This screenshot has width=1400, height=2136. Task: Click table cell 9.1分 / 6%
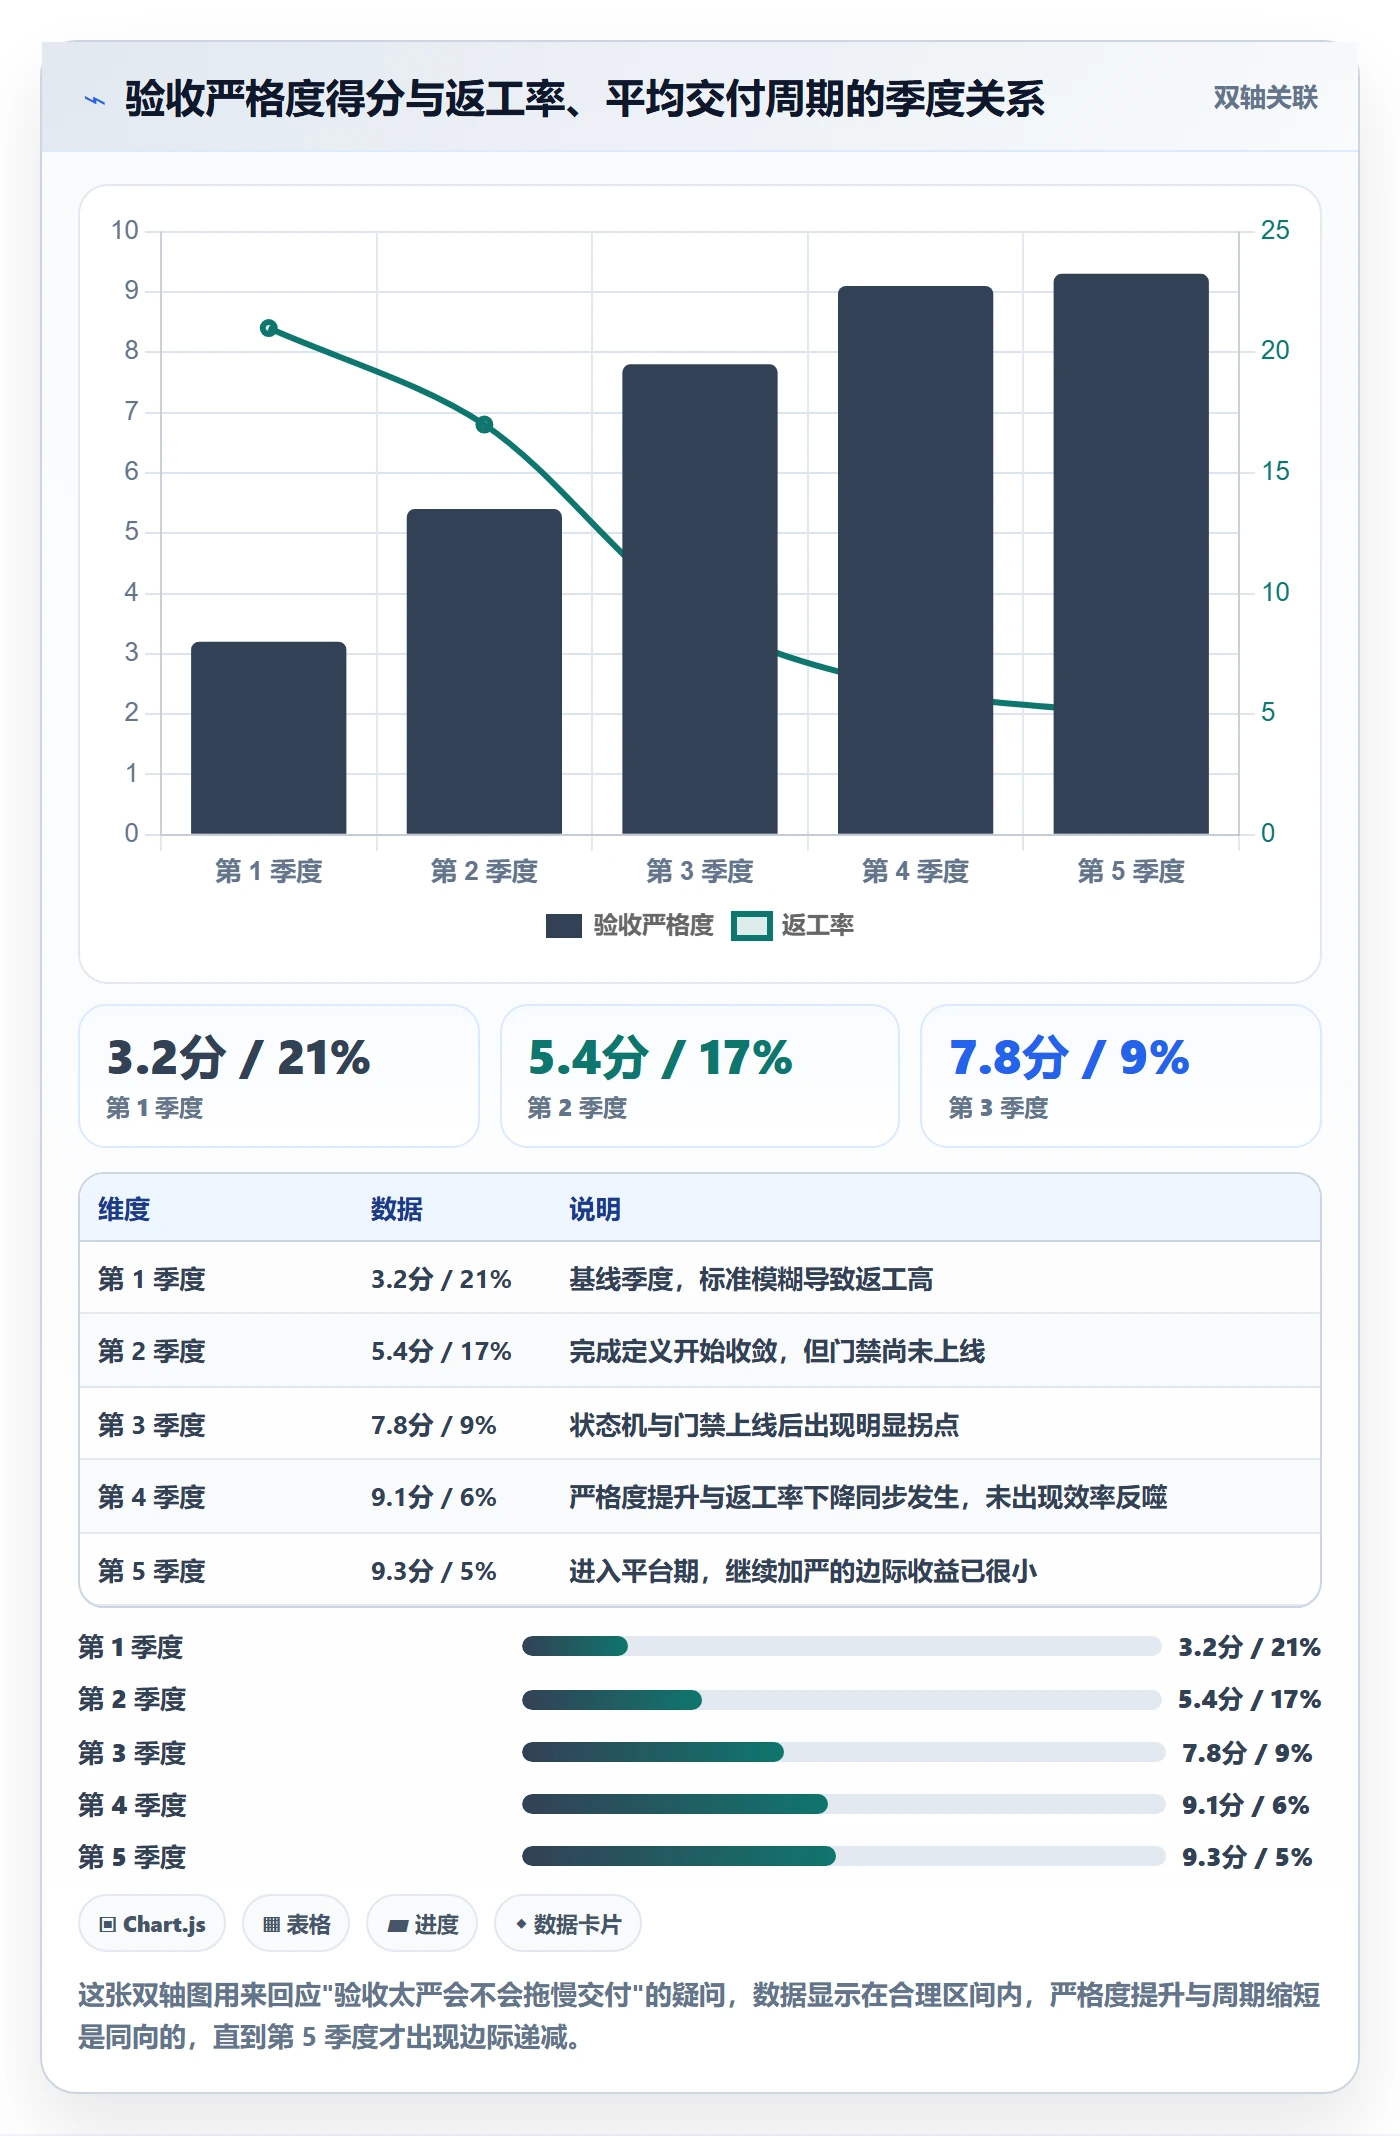pos(434,1497)
